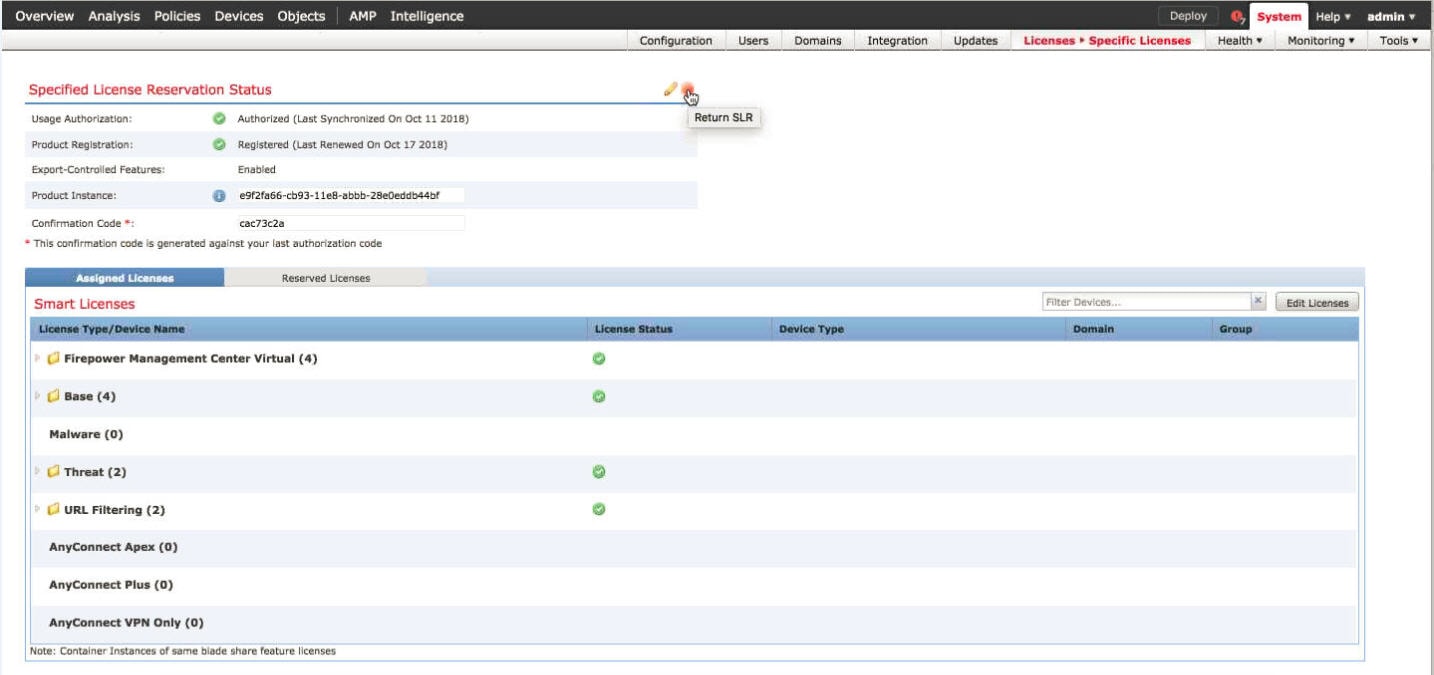Viewport: 1434px width, 675px height.
Task: Open the admin user dropdown
Action: tap(1392, 17)
